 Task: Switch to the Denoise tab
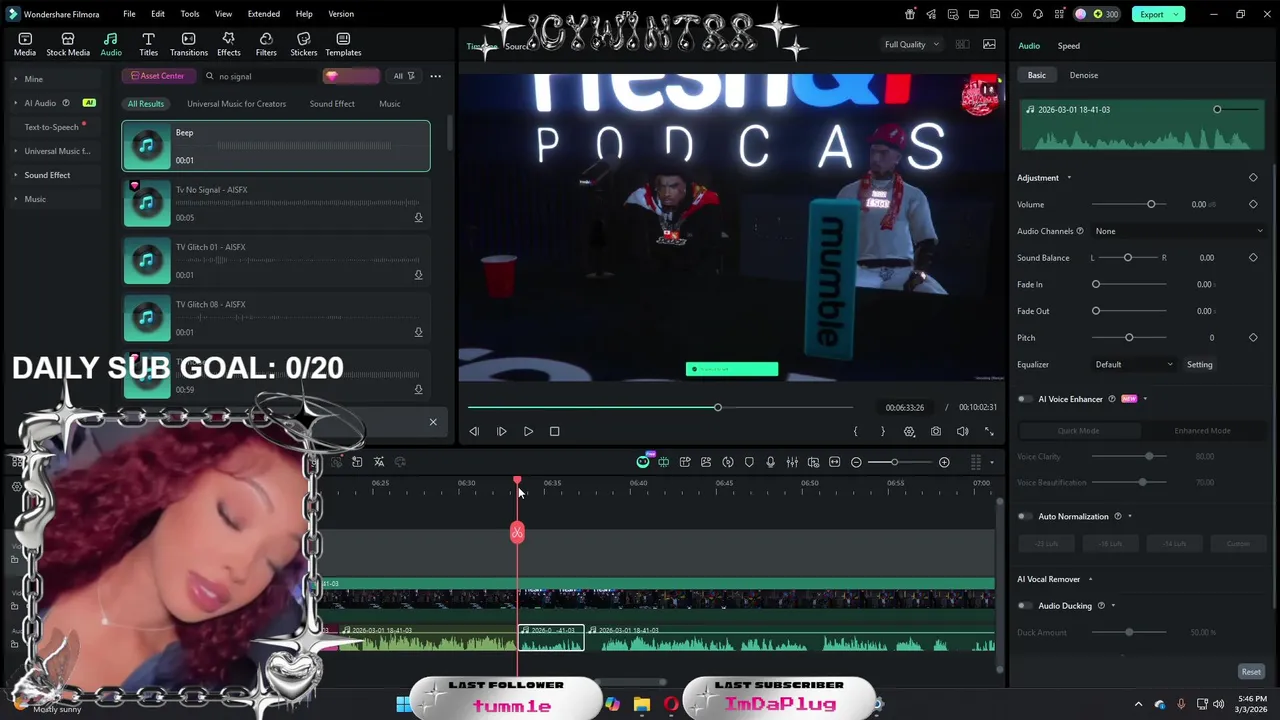(x=1084, y=75)
